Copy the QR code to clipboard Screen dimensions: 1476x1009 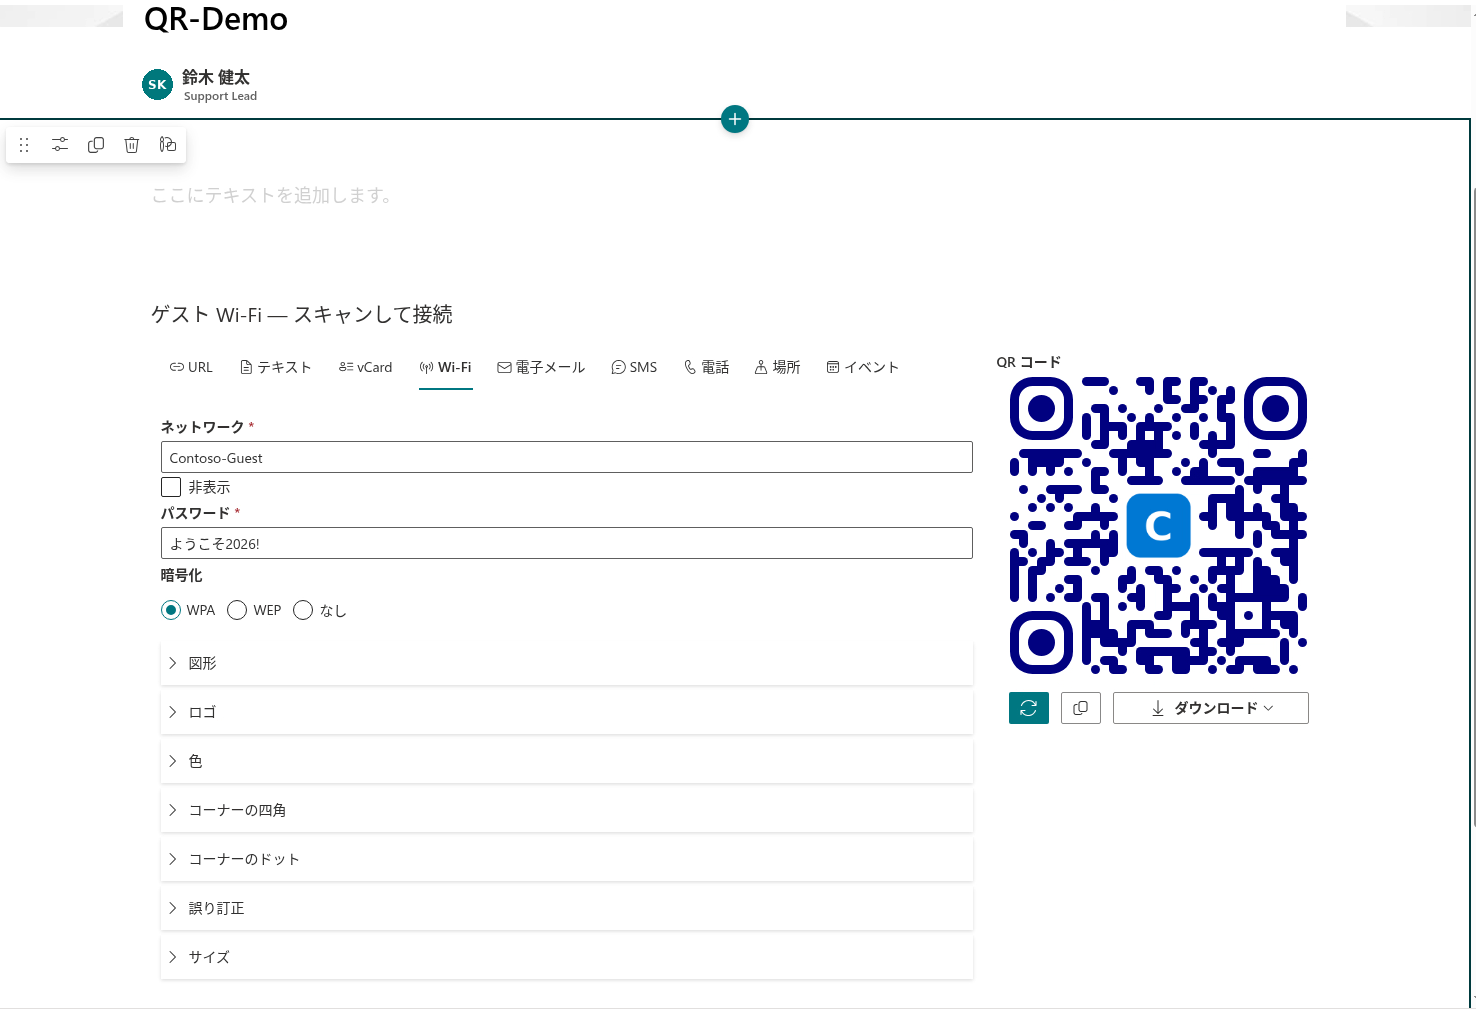pos(1081,708)
